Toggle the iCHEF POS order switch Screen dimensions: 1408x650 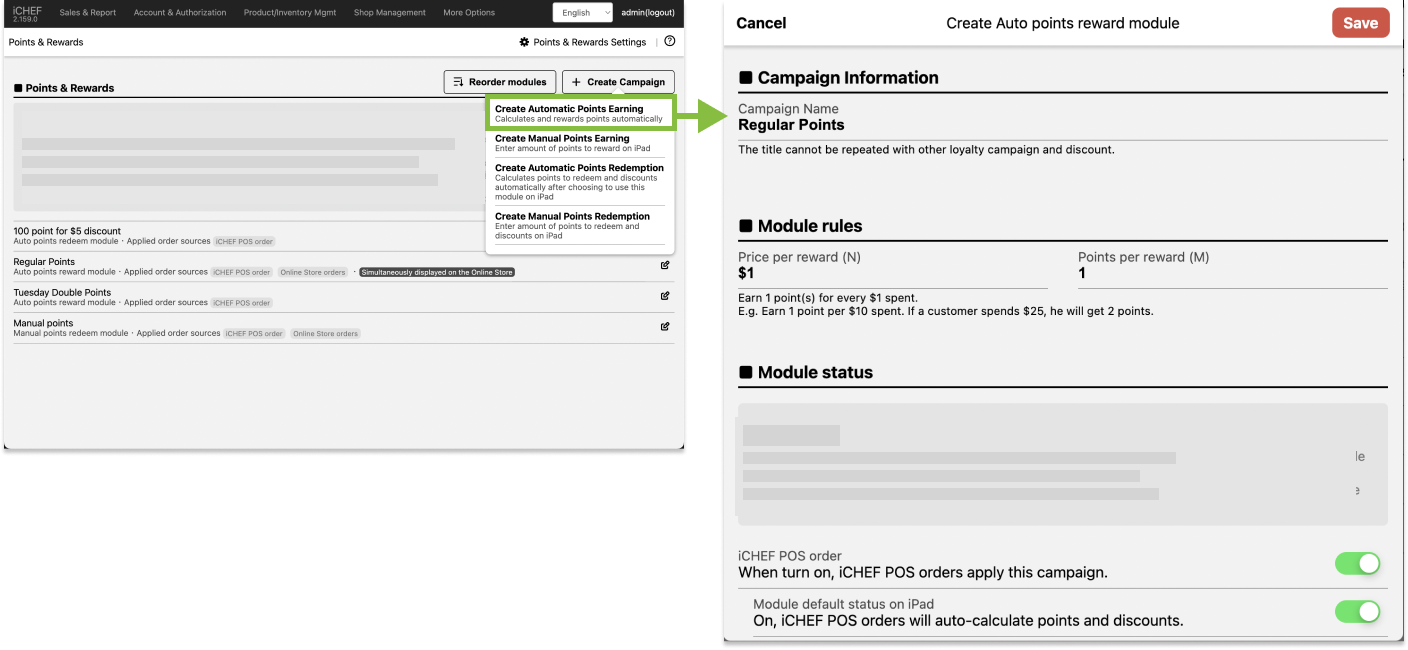coord(1357,564)
